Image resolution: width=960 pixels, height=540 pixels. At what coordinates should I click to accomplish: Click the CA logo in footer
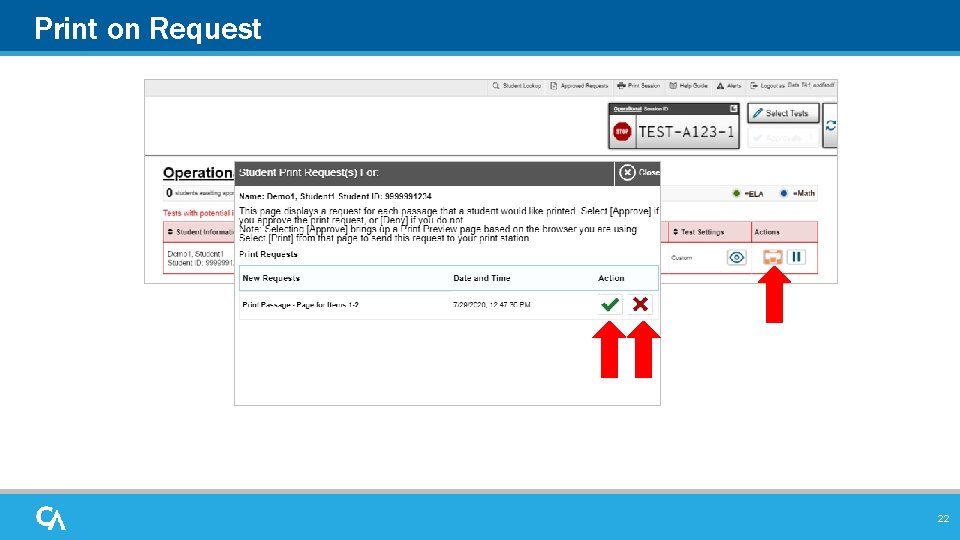pyautogui.click(x=51, y=518)
